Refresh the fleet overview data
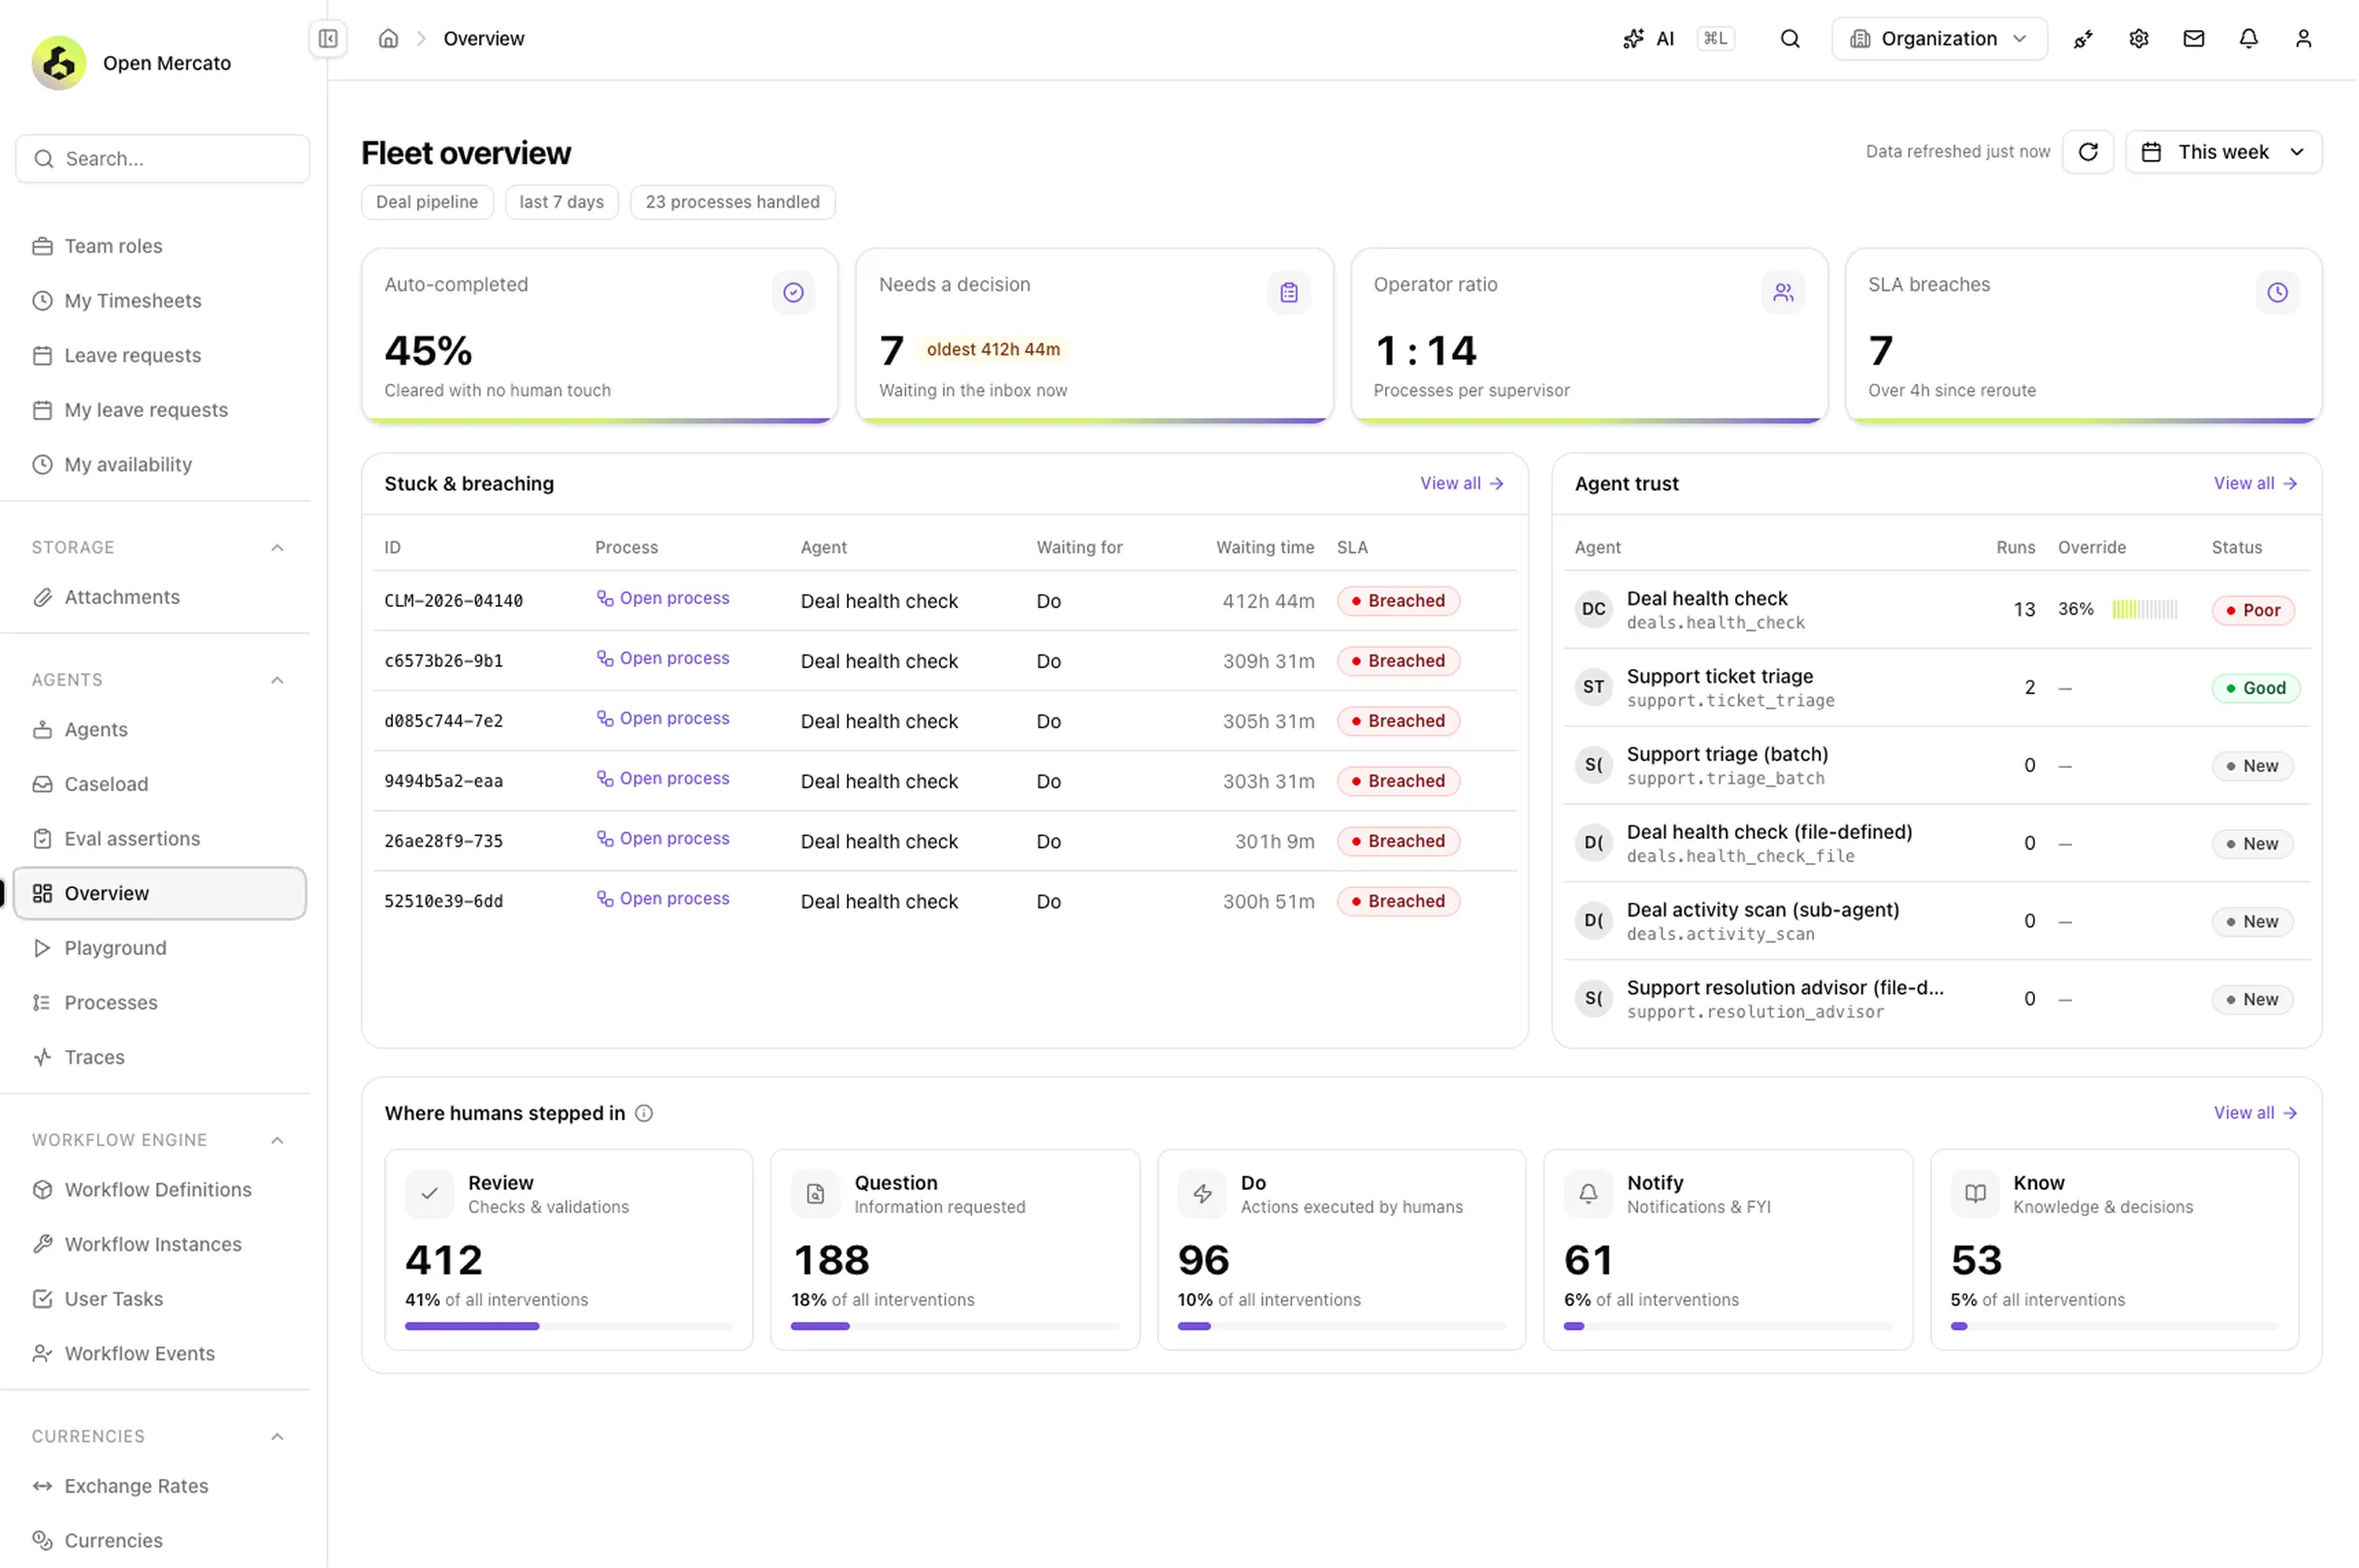The width and height of the screenshot is (2359, 1568). (2088, 152)
